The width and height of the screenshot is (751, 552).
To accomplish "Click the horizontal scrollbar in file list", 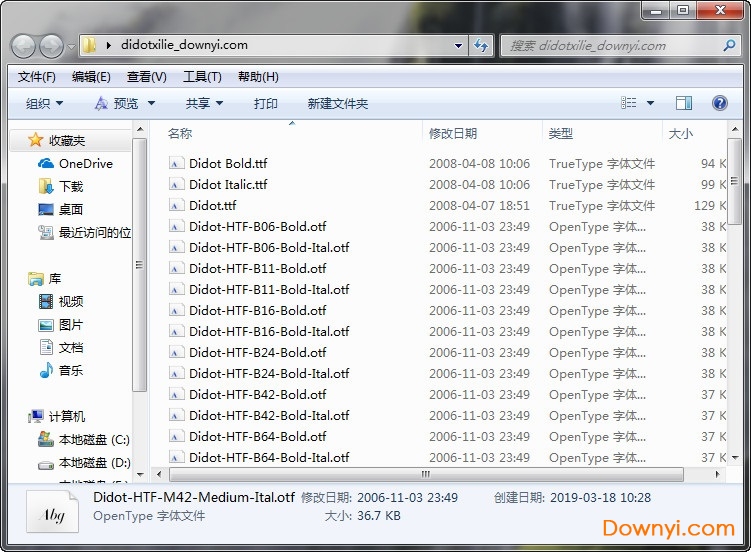I will coord(425,474).
